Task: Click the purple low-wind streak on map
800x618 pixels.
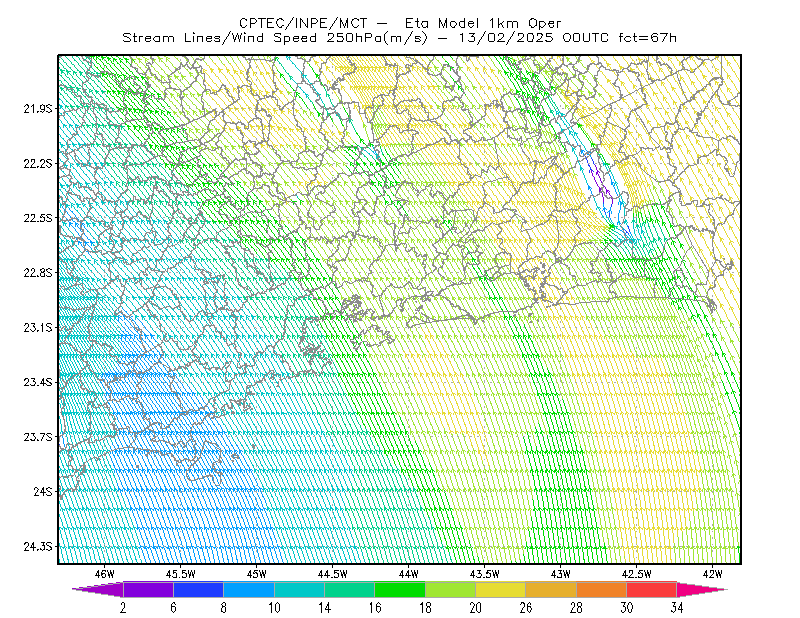Action: click(599, 179)
